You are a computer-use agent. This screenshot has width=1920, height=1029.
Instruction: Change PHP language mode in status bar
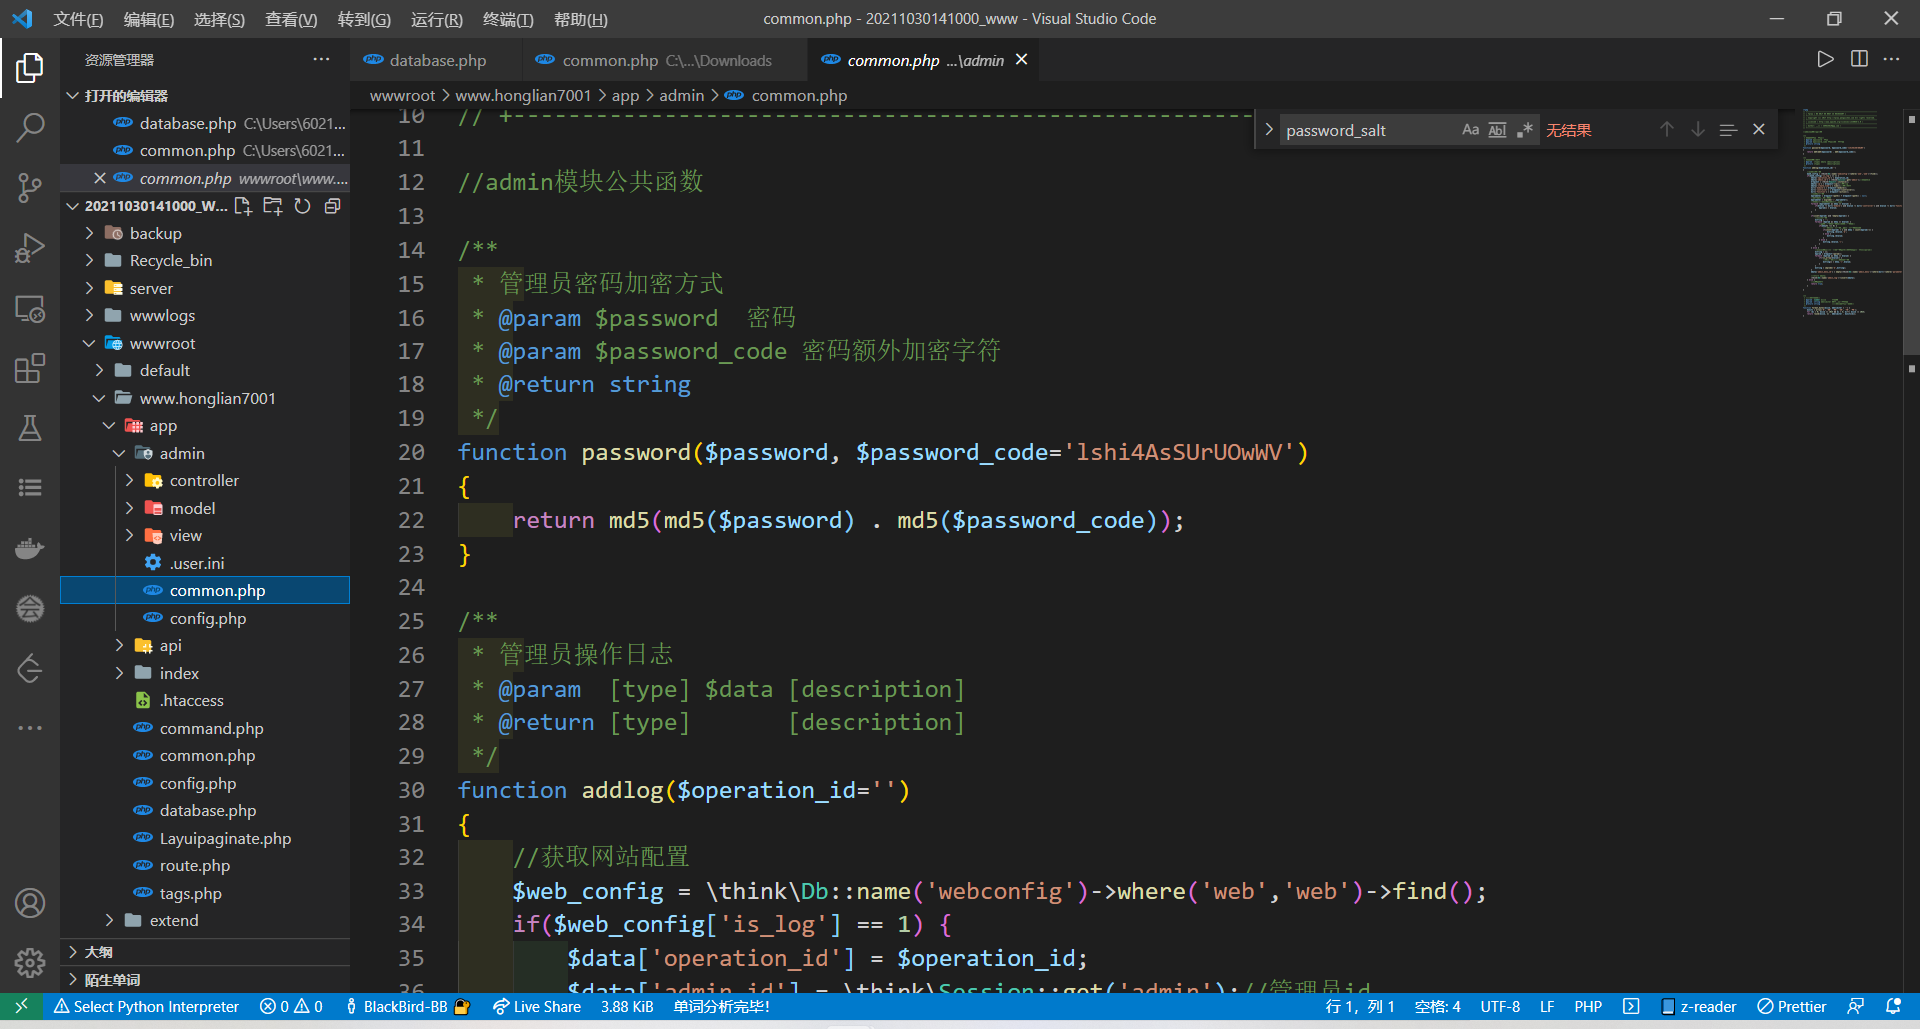pyautogui.click(x=1588, y=1006)
